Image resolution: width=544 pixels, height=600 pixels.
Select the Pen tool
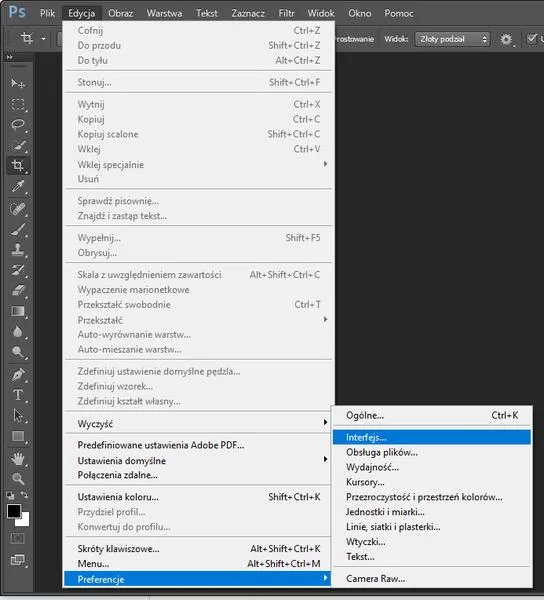(x=18, y=374)
